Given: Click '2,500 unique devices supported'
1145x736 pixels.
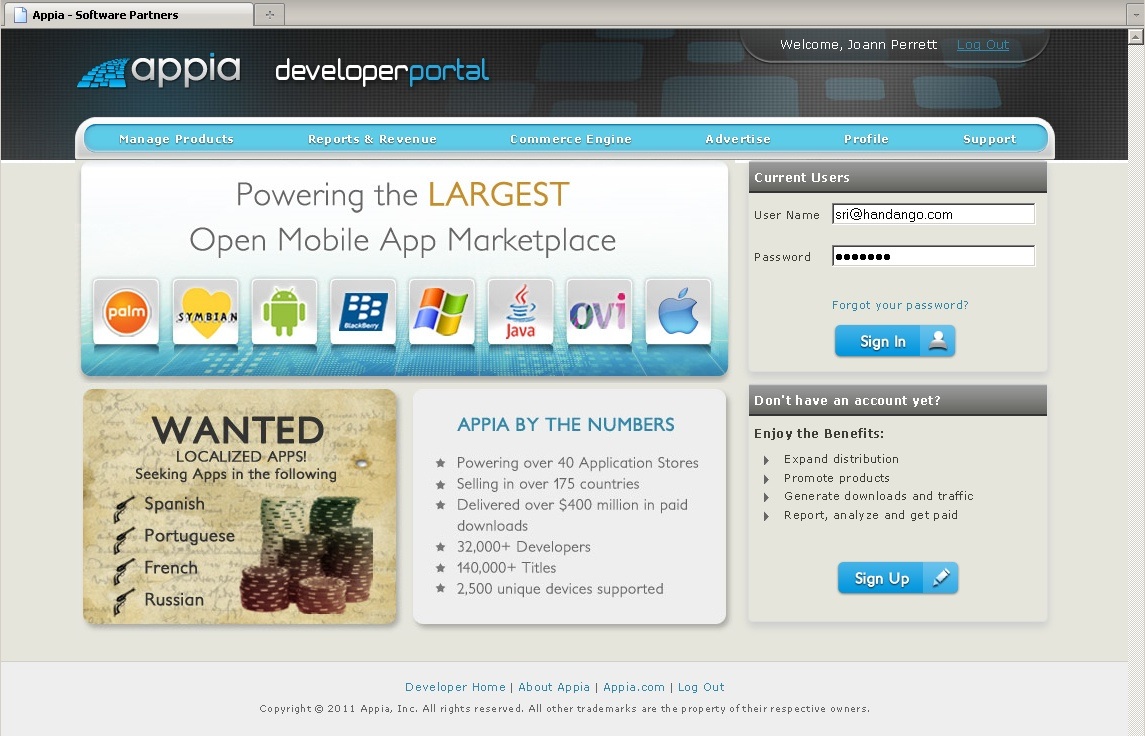Looking at the screenshot, I should coord(560,589).
